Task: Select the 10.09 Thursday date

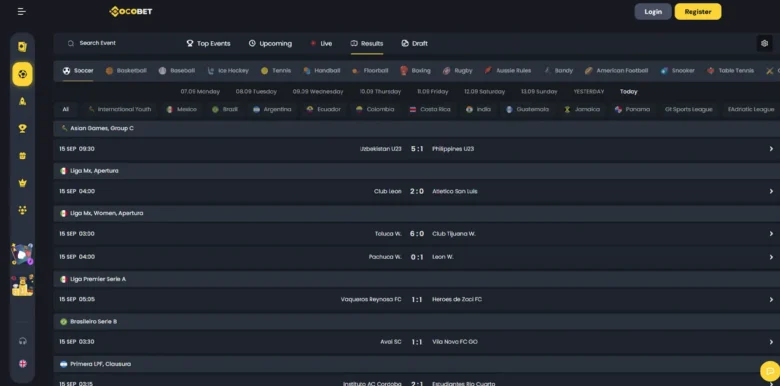Action: [381, 92]
